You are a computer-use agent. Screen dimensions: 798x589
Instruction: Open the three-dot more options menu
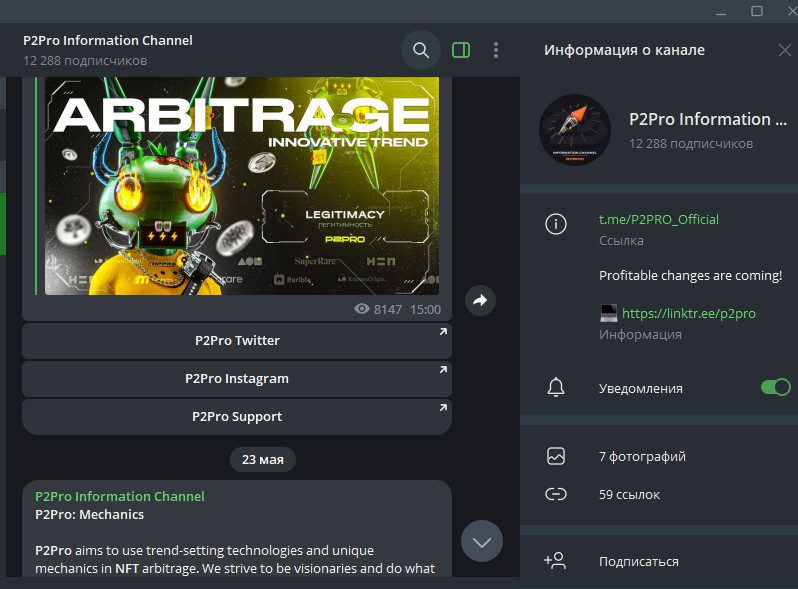tap(496, 50)
